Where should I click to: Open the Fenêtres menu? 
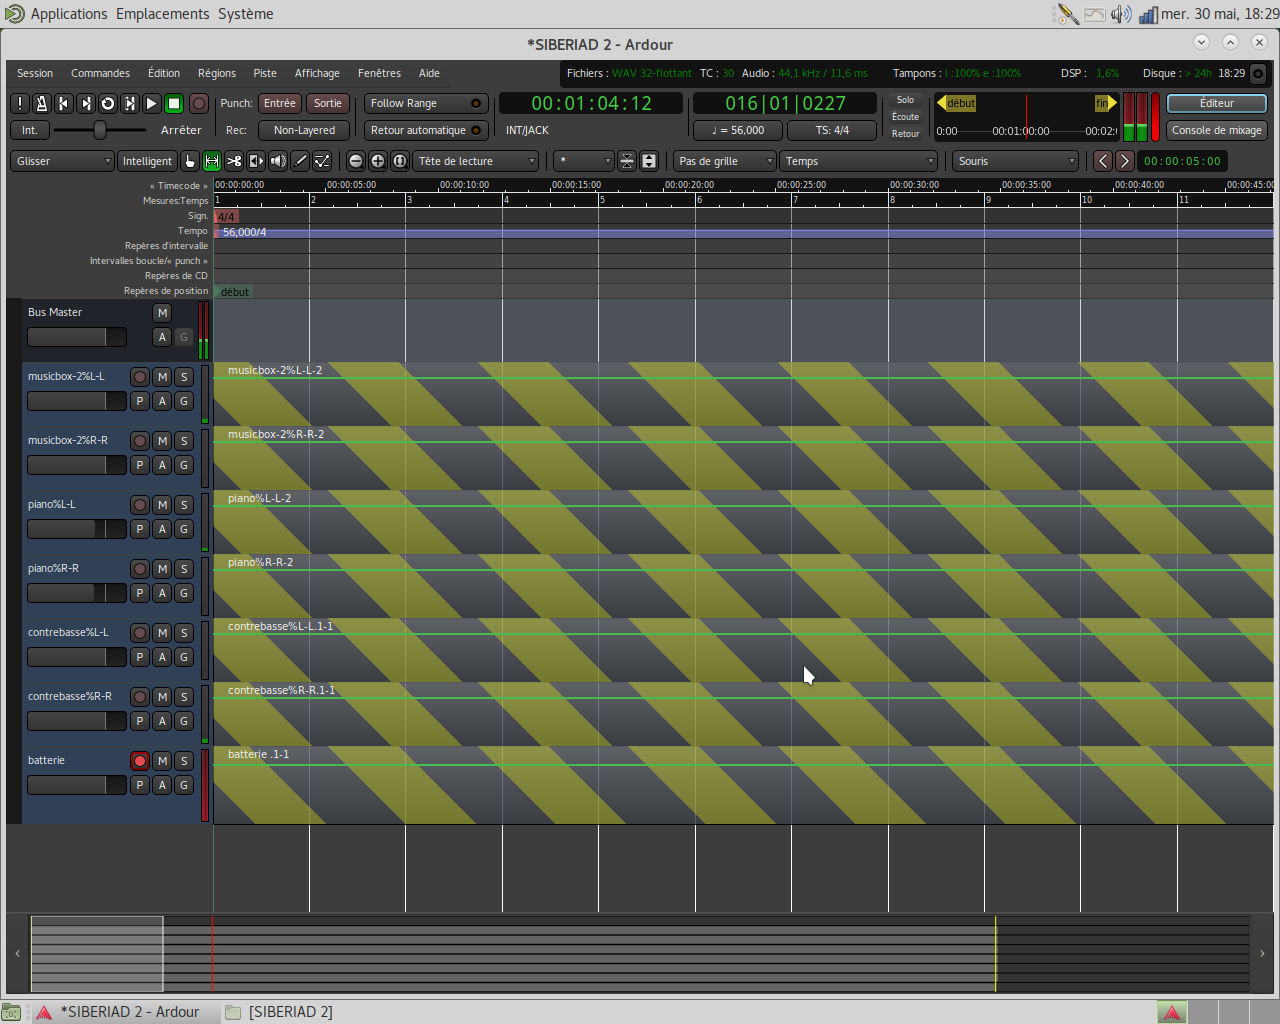click(379, 73)
